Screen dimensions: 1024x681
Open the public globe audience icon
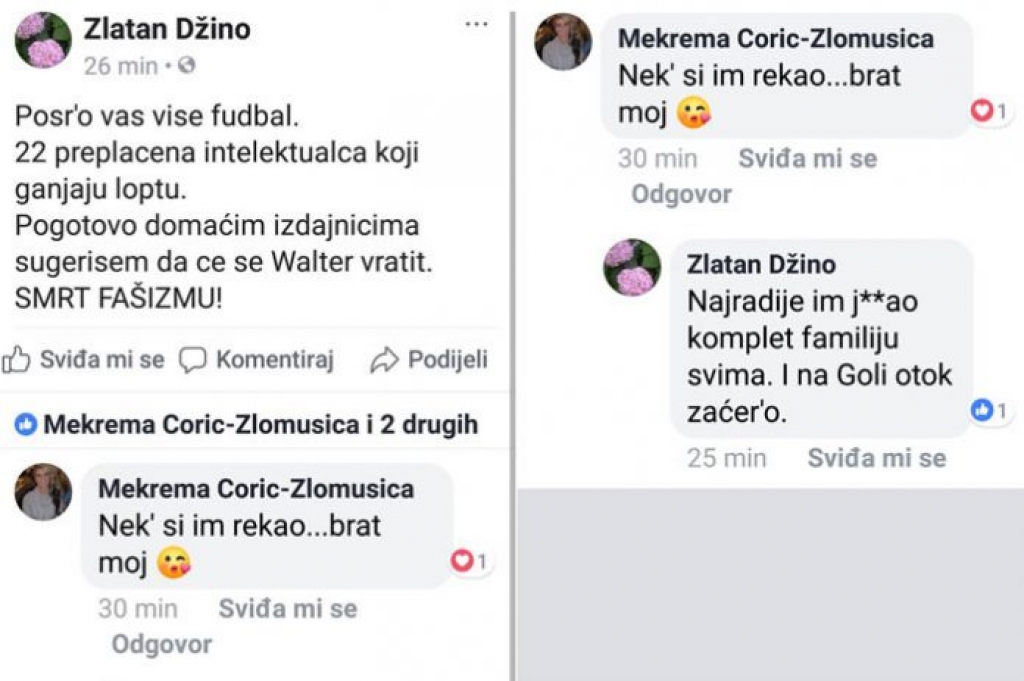point(187,65)
